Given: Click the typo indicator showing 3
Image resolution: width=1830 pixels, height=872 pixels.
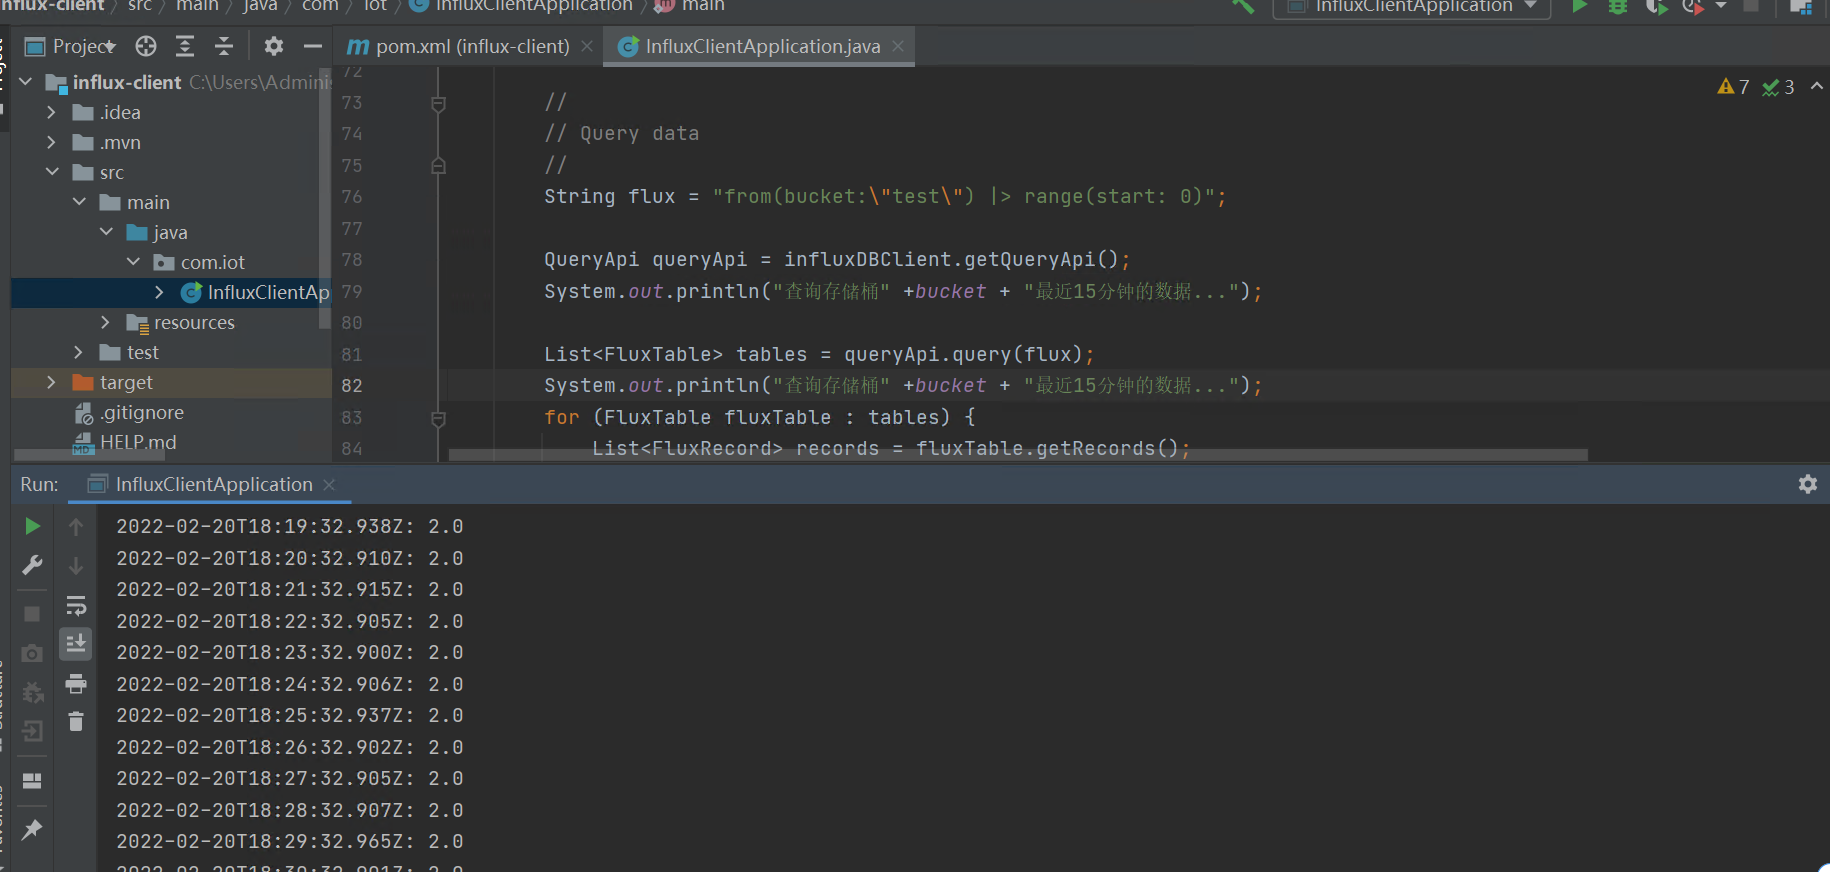Looking at the screenshot, I should [x=1778, y=87].
